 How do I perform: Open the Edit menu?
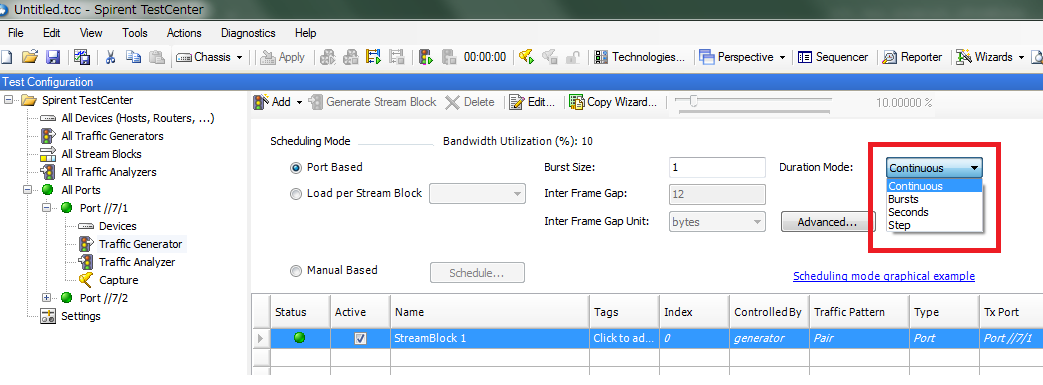coord(51,33)
